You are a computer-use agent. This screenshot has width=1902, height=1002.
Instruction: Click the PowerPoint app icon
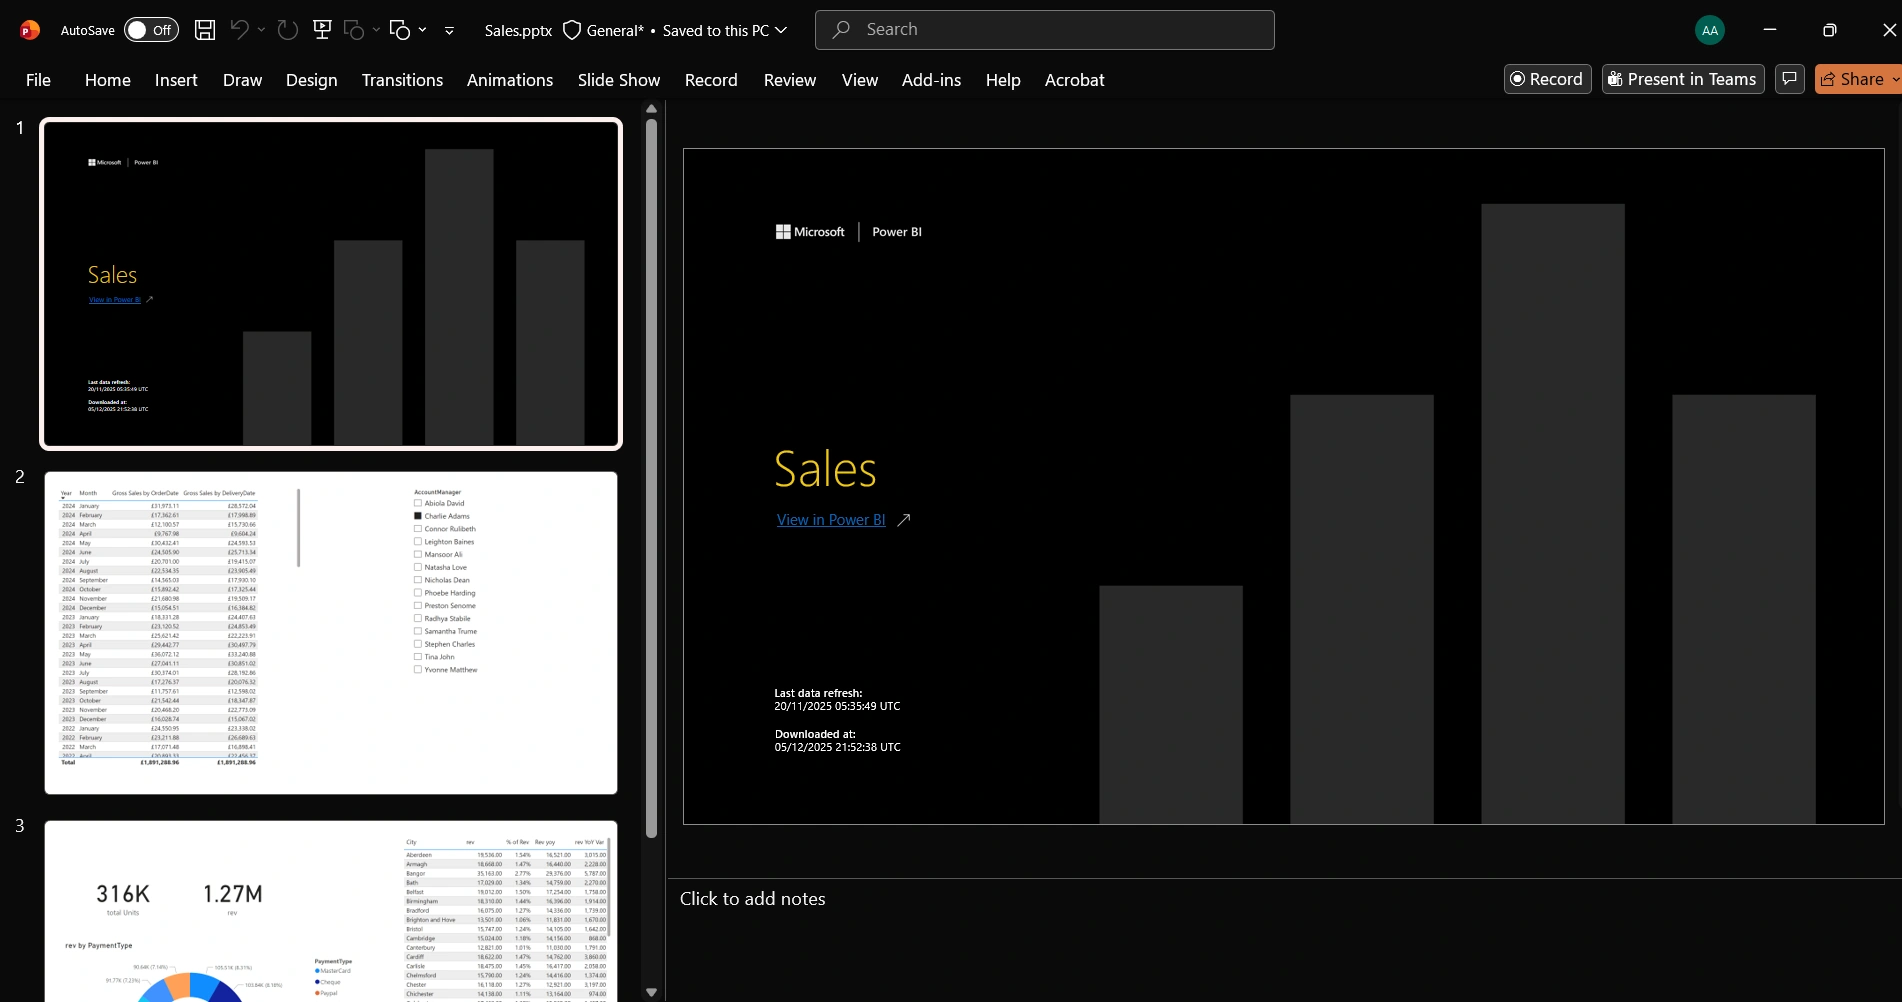(x=30, y=30)
